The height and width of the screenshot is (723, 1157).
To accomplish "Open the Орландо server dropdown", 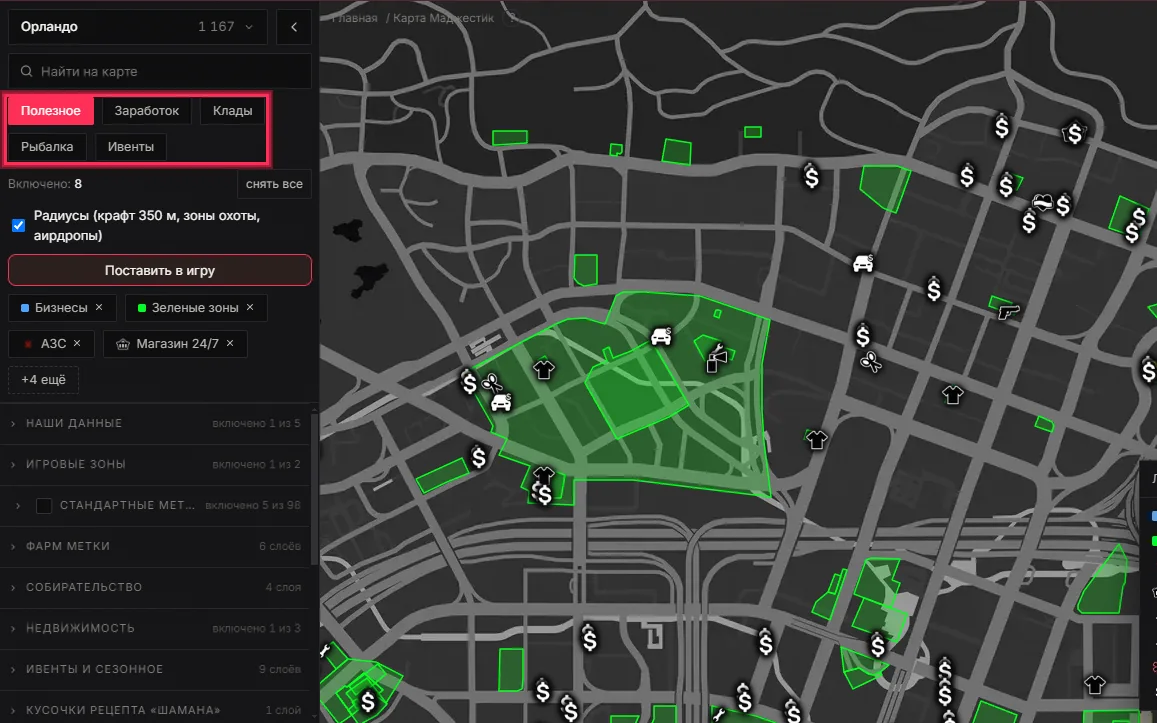I will click(137, 27).
